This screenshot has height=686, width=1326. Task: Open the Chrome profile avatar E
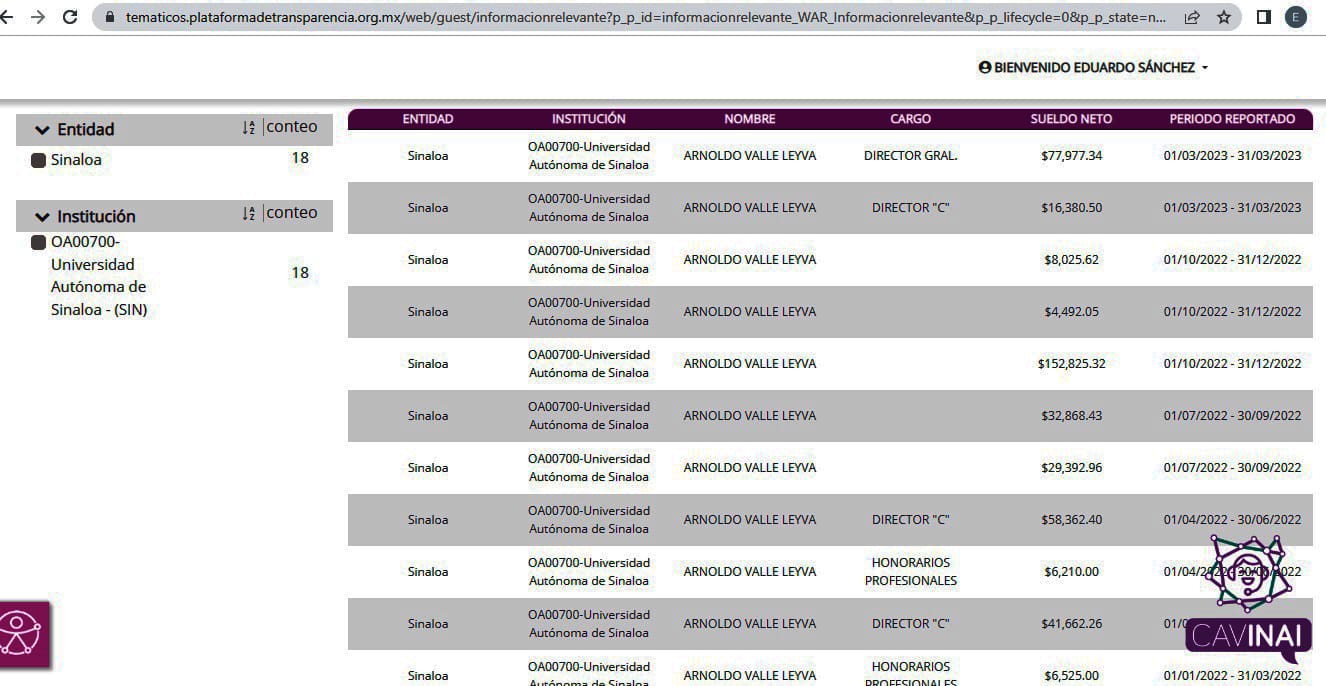click(1296, 17)
